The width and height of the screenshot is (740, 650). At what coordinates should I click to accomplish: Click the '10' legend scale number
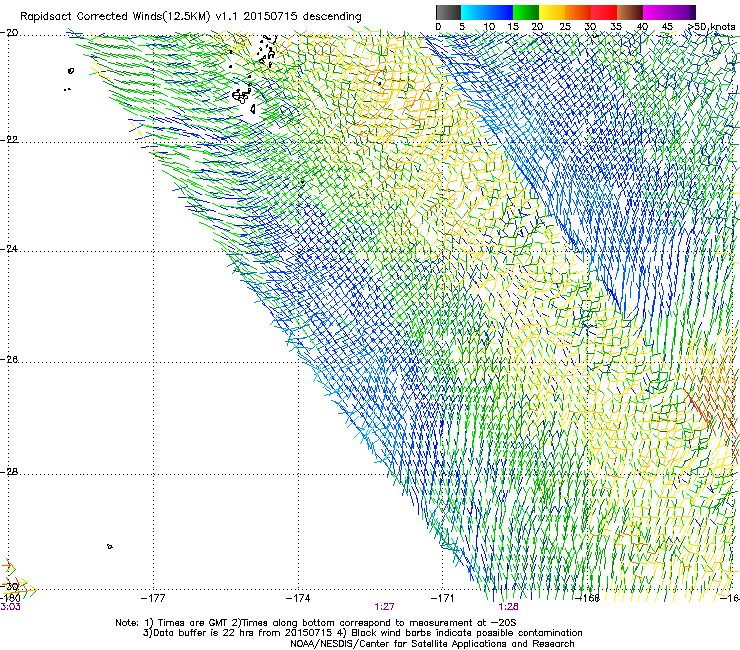click(489, 27)
